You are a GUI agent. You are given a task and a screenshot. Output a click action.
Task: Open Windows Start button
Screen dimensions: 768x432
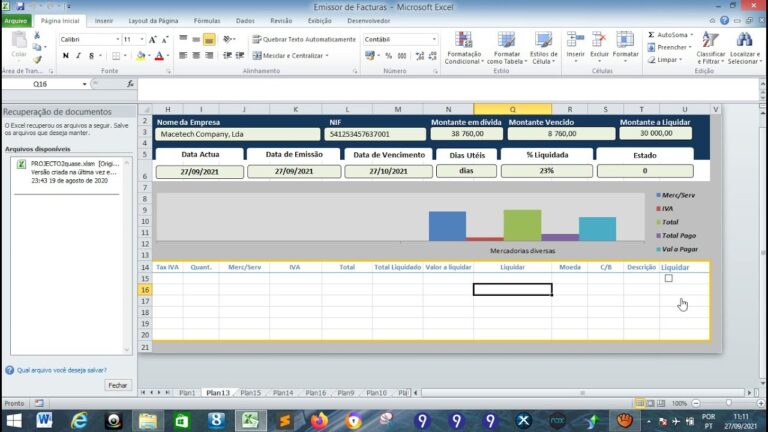tap(14, 421)
